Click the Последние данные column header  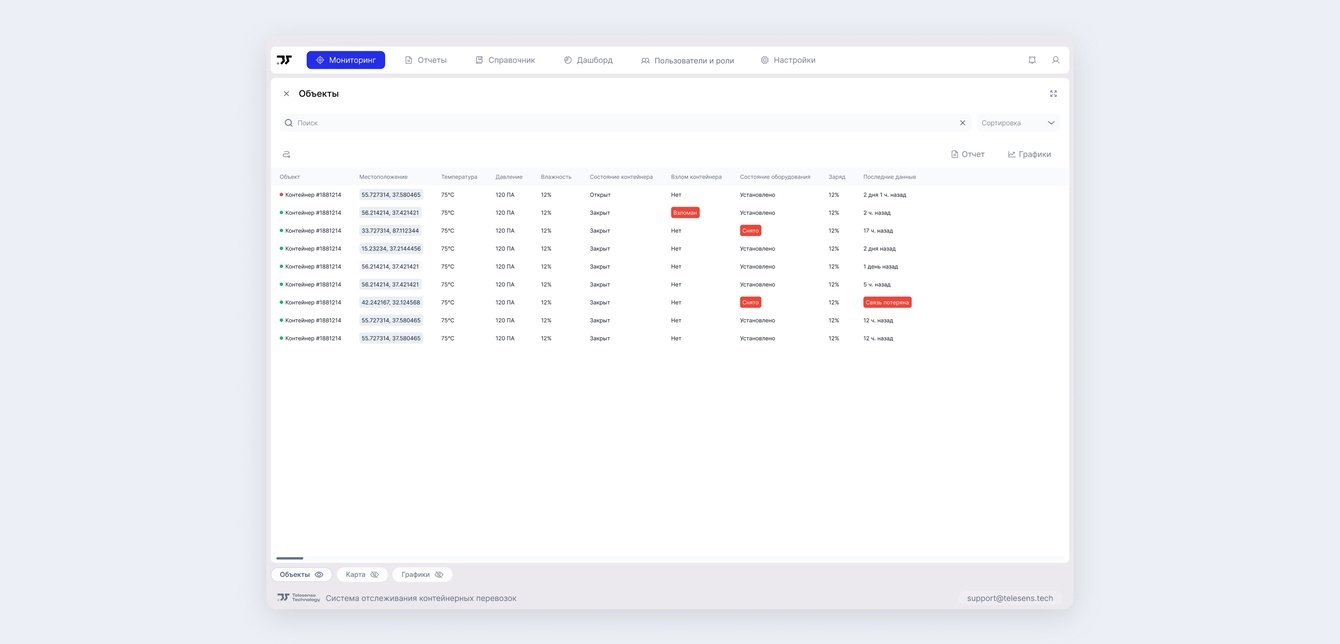click(889, 177)
